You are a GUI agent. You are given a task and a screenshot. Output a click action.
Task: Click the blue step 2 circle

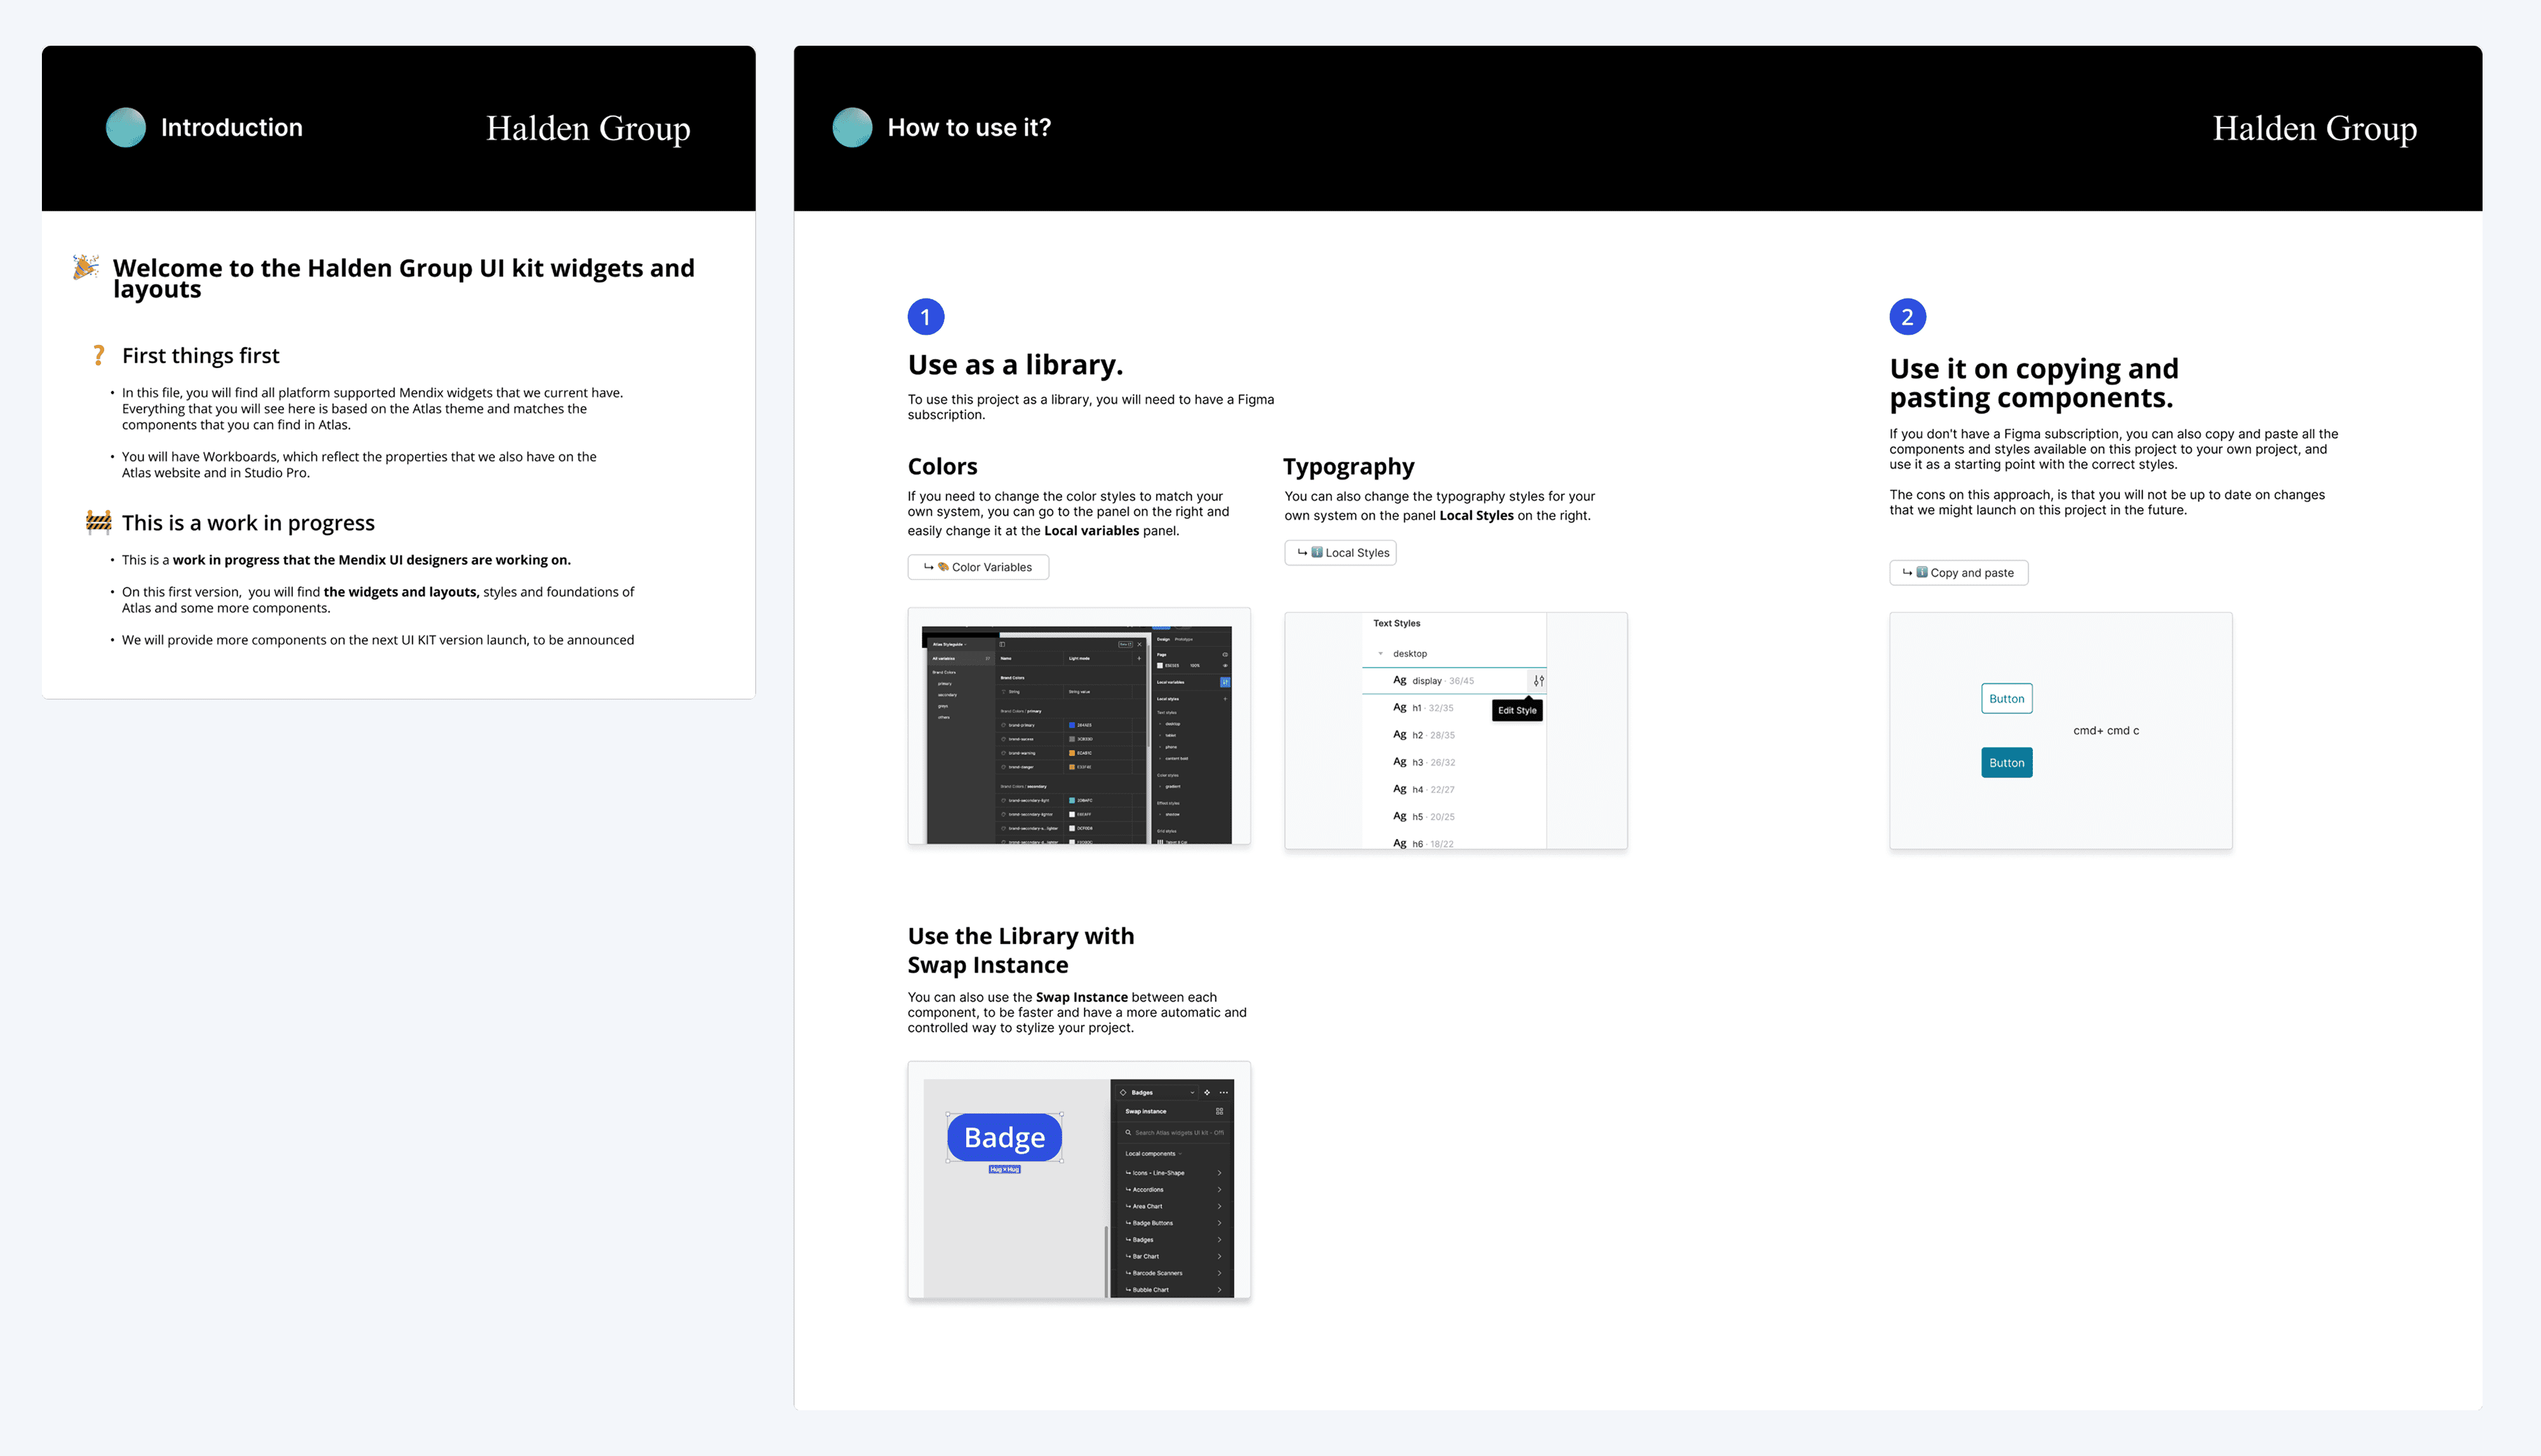pyautogui.click(x=1908, y=317)
